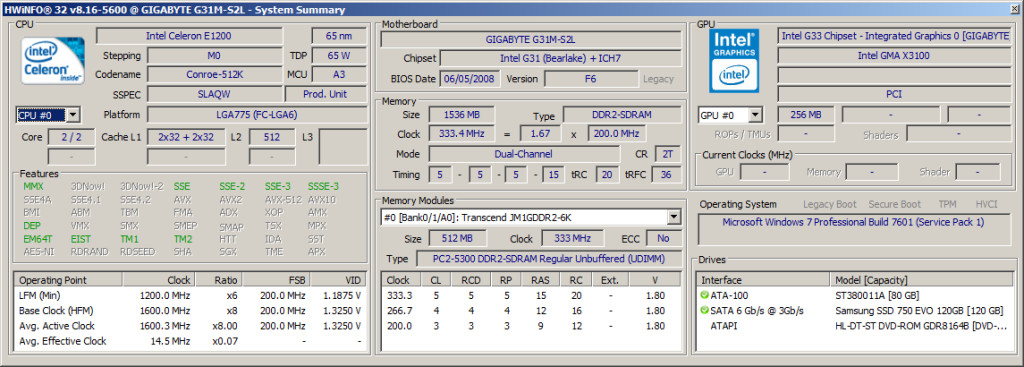Viewport: 1024px width, 367px height.
Task: Click the module Size 512 MB field
Action: coord(458,238)
